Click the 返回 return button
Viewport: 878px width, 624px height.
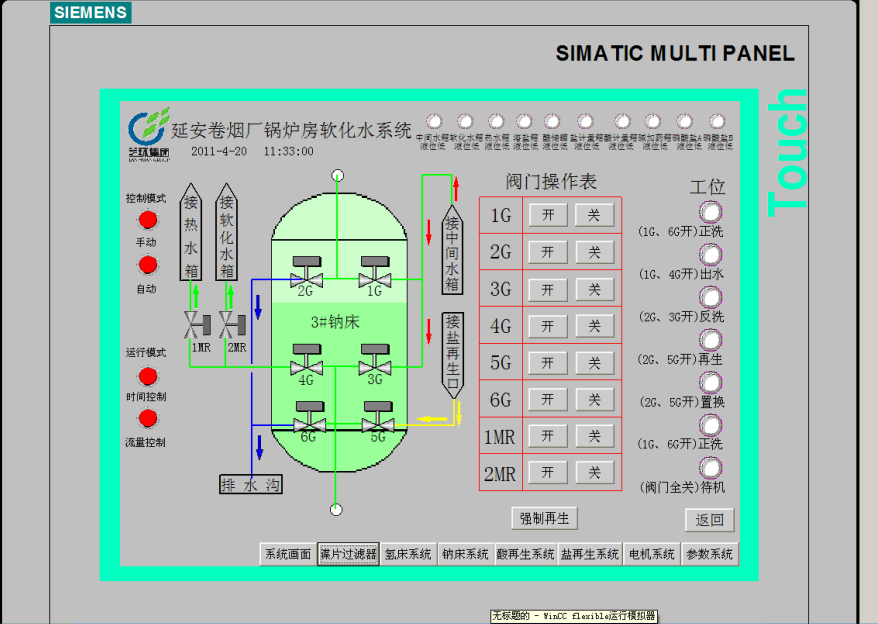pyautogui.click(x=709, y=520)
